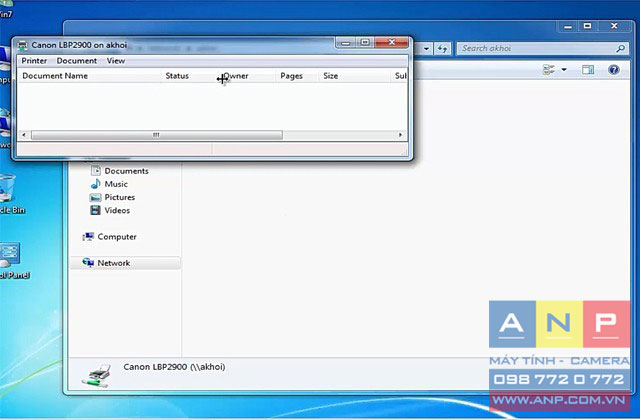Select Videos library in navigation pane
This screenshot has height=420, width=640.
tap(117, 211)
